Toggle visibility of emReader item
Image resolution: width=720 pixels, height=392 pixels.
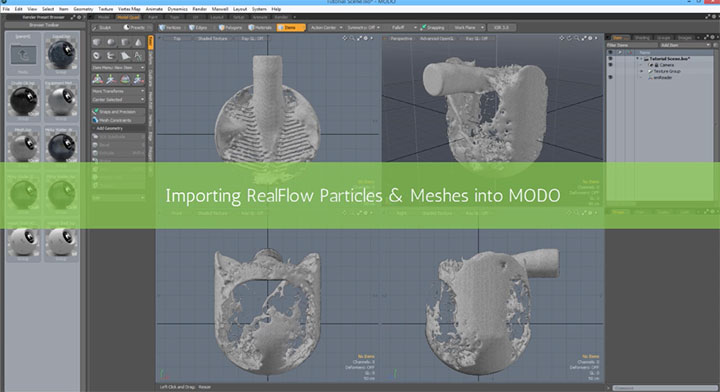[x=610, y=78]
